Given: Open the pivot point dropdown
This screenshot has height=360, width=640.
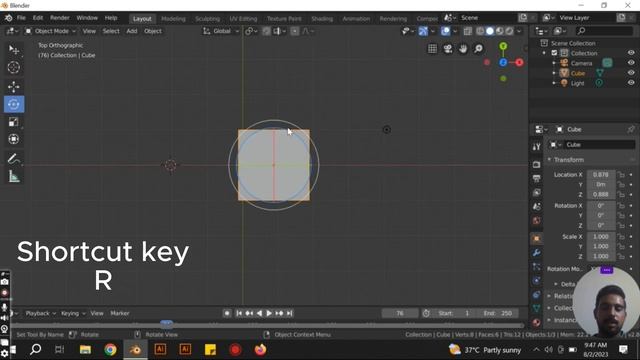Looking at the screenshot, I should pyautogui.click(x=251, y=31).
